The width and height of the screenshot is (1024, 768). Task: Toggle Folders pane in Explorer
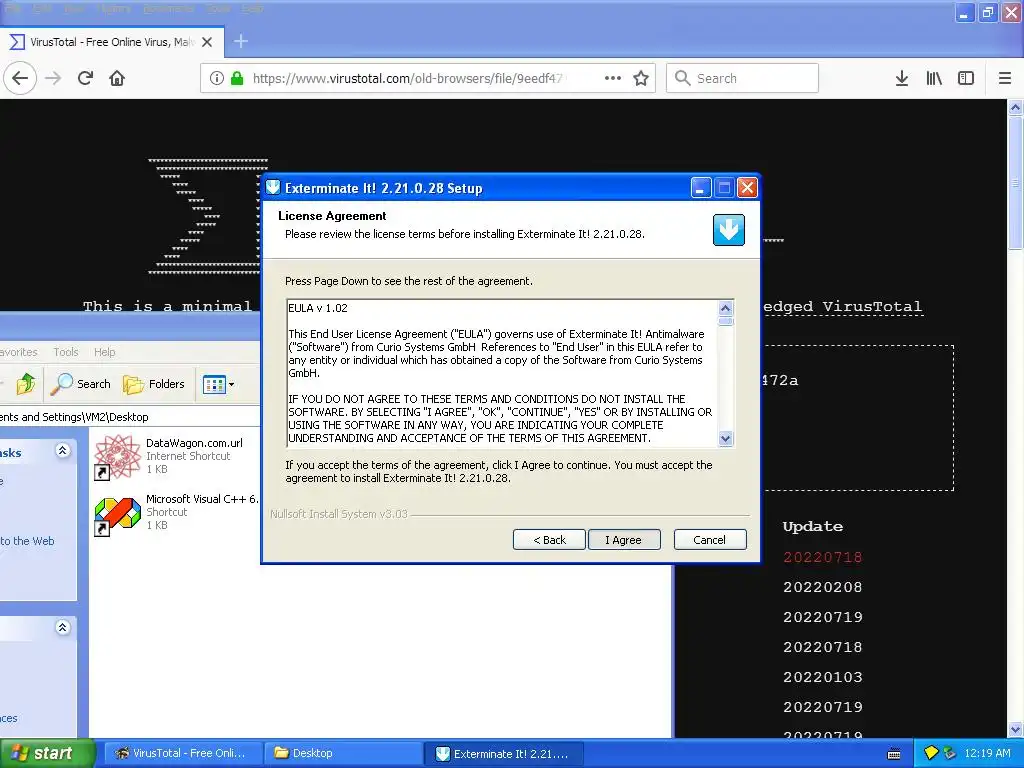154,384
